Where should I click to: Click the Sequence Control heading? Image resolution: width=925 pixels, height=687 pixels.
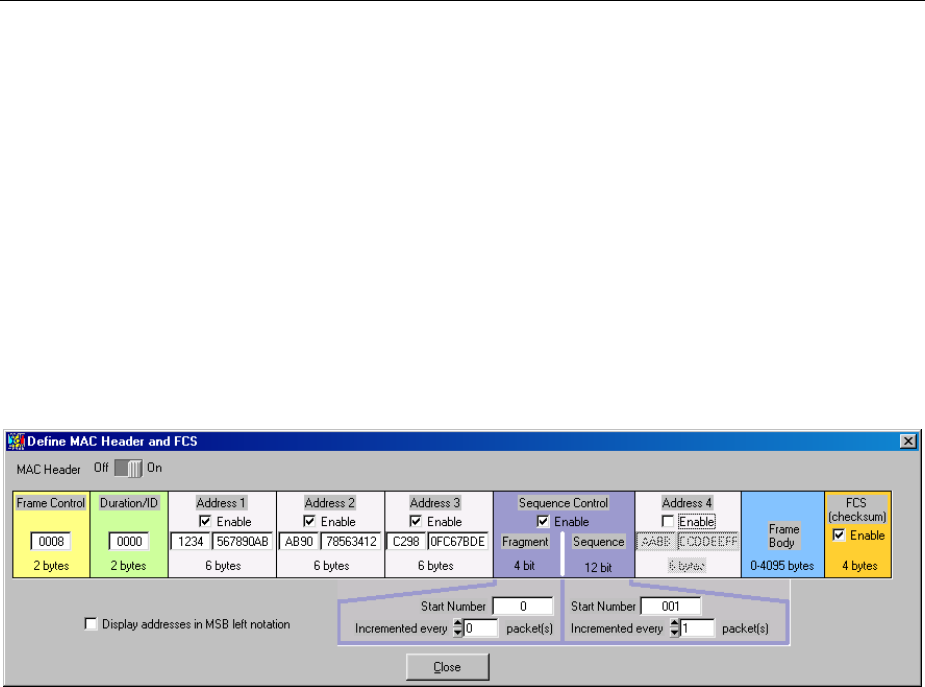(x=563, y=503)
